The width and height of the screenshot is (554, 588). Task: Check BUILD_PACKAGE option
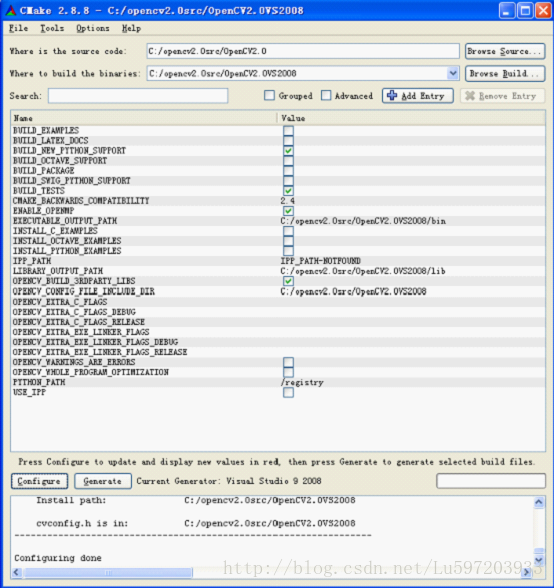click(x=288, y=171)
